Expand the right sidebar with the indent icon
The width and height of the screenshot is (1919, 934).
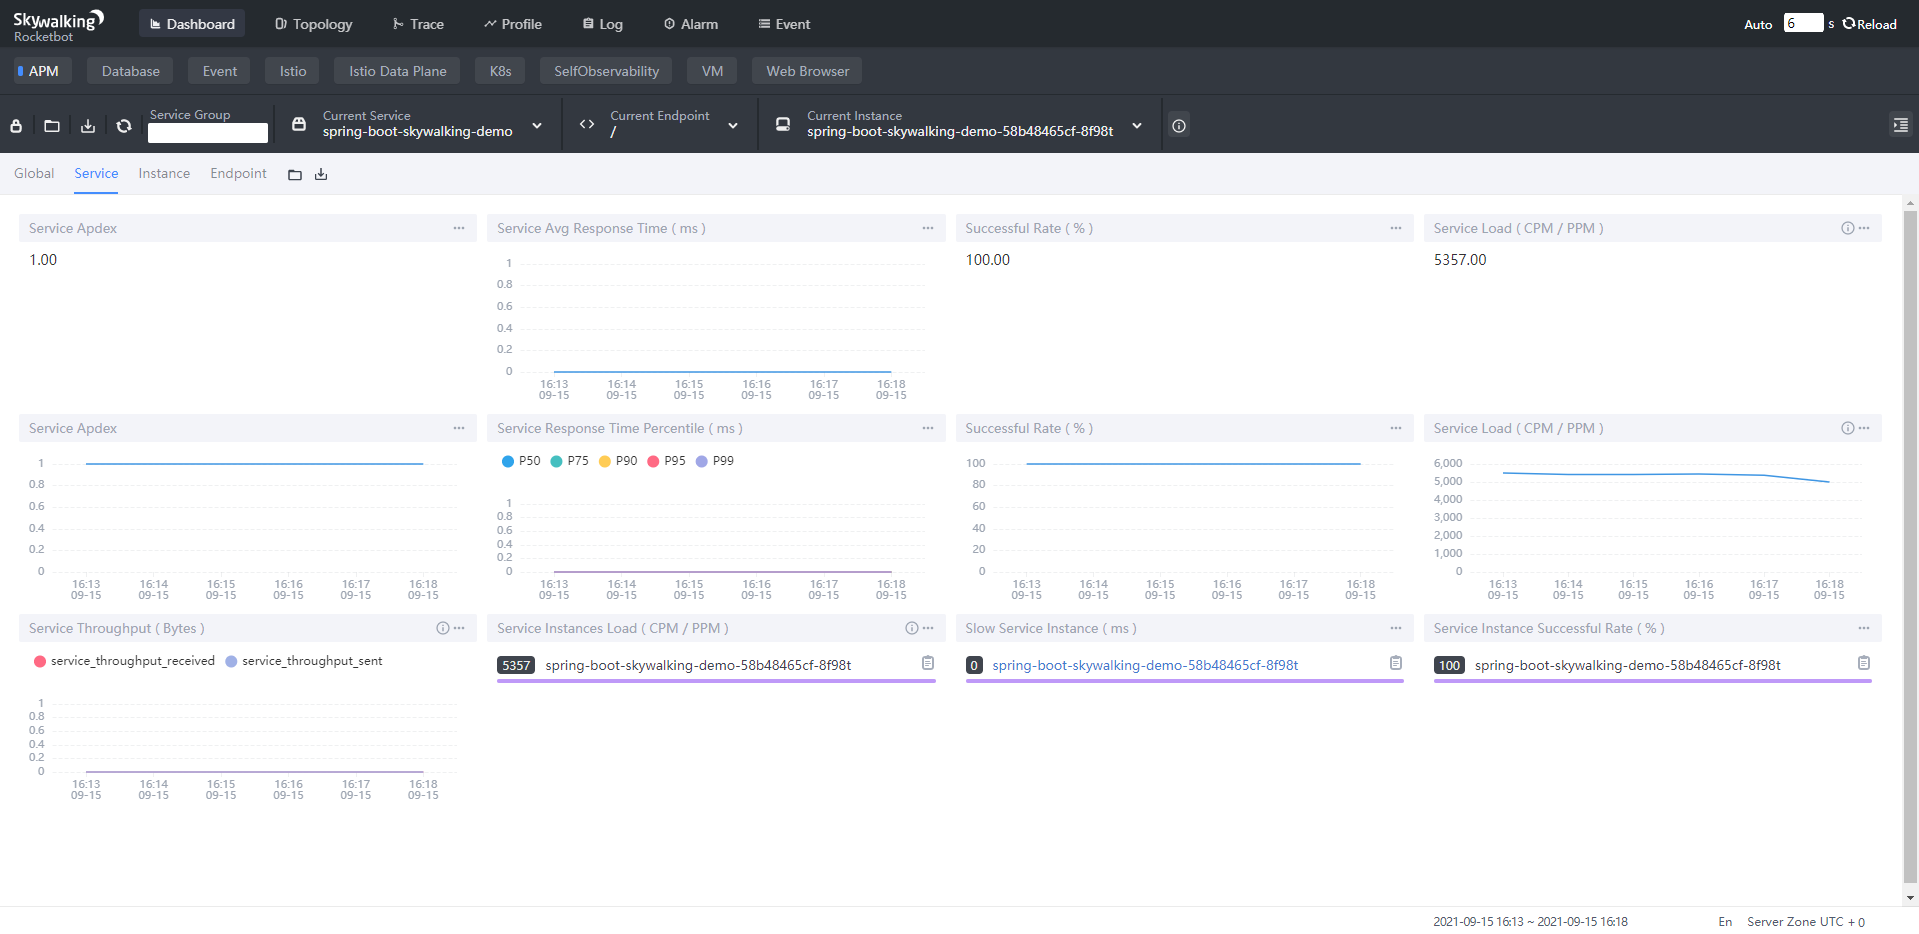[1900, 124]
